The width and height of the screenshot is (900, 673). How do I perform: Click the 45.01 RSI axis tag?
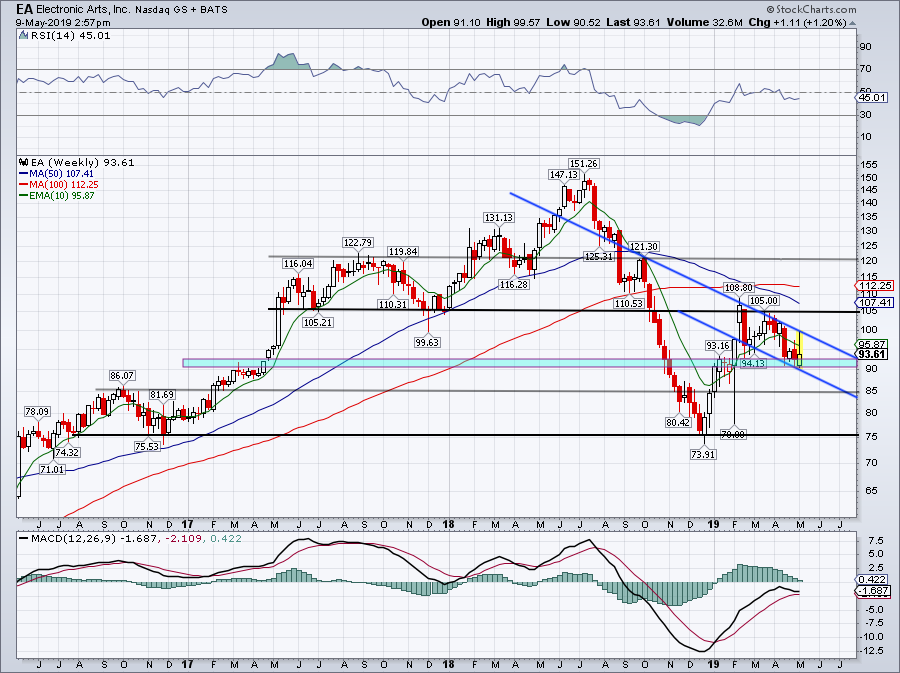(x=873, y=98)
